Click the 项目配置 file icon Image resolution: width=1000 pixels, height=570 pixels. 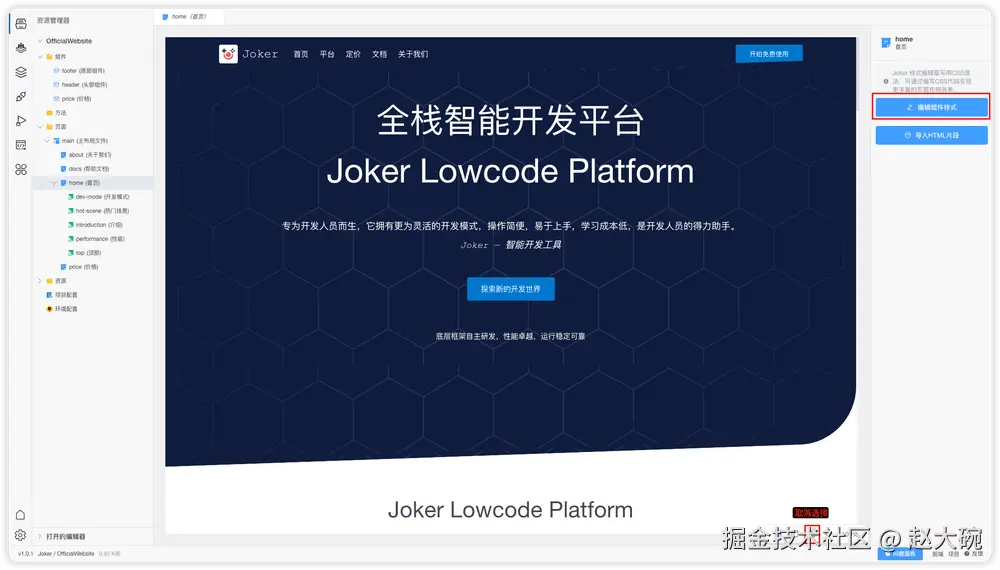49,295
